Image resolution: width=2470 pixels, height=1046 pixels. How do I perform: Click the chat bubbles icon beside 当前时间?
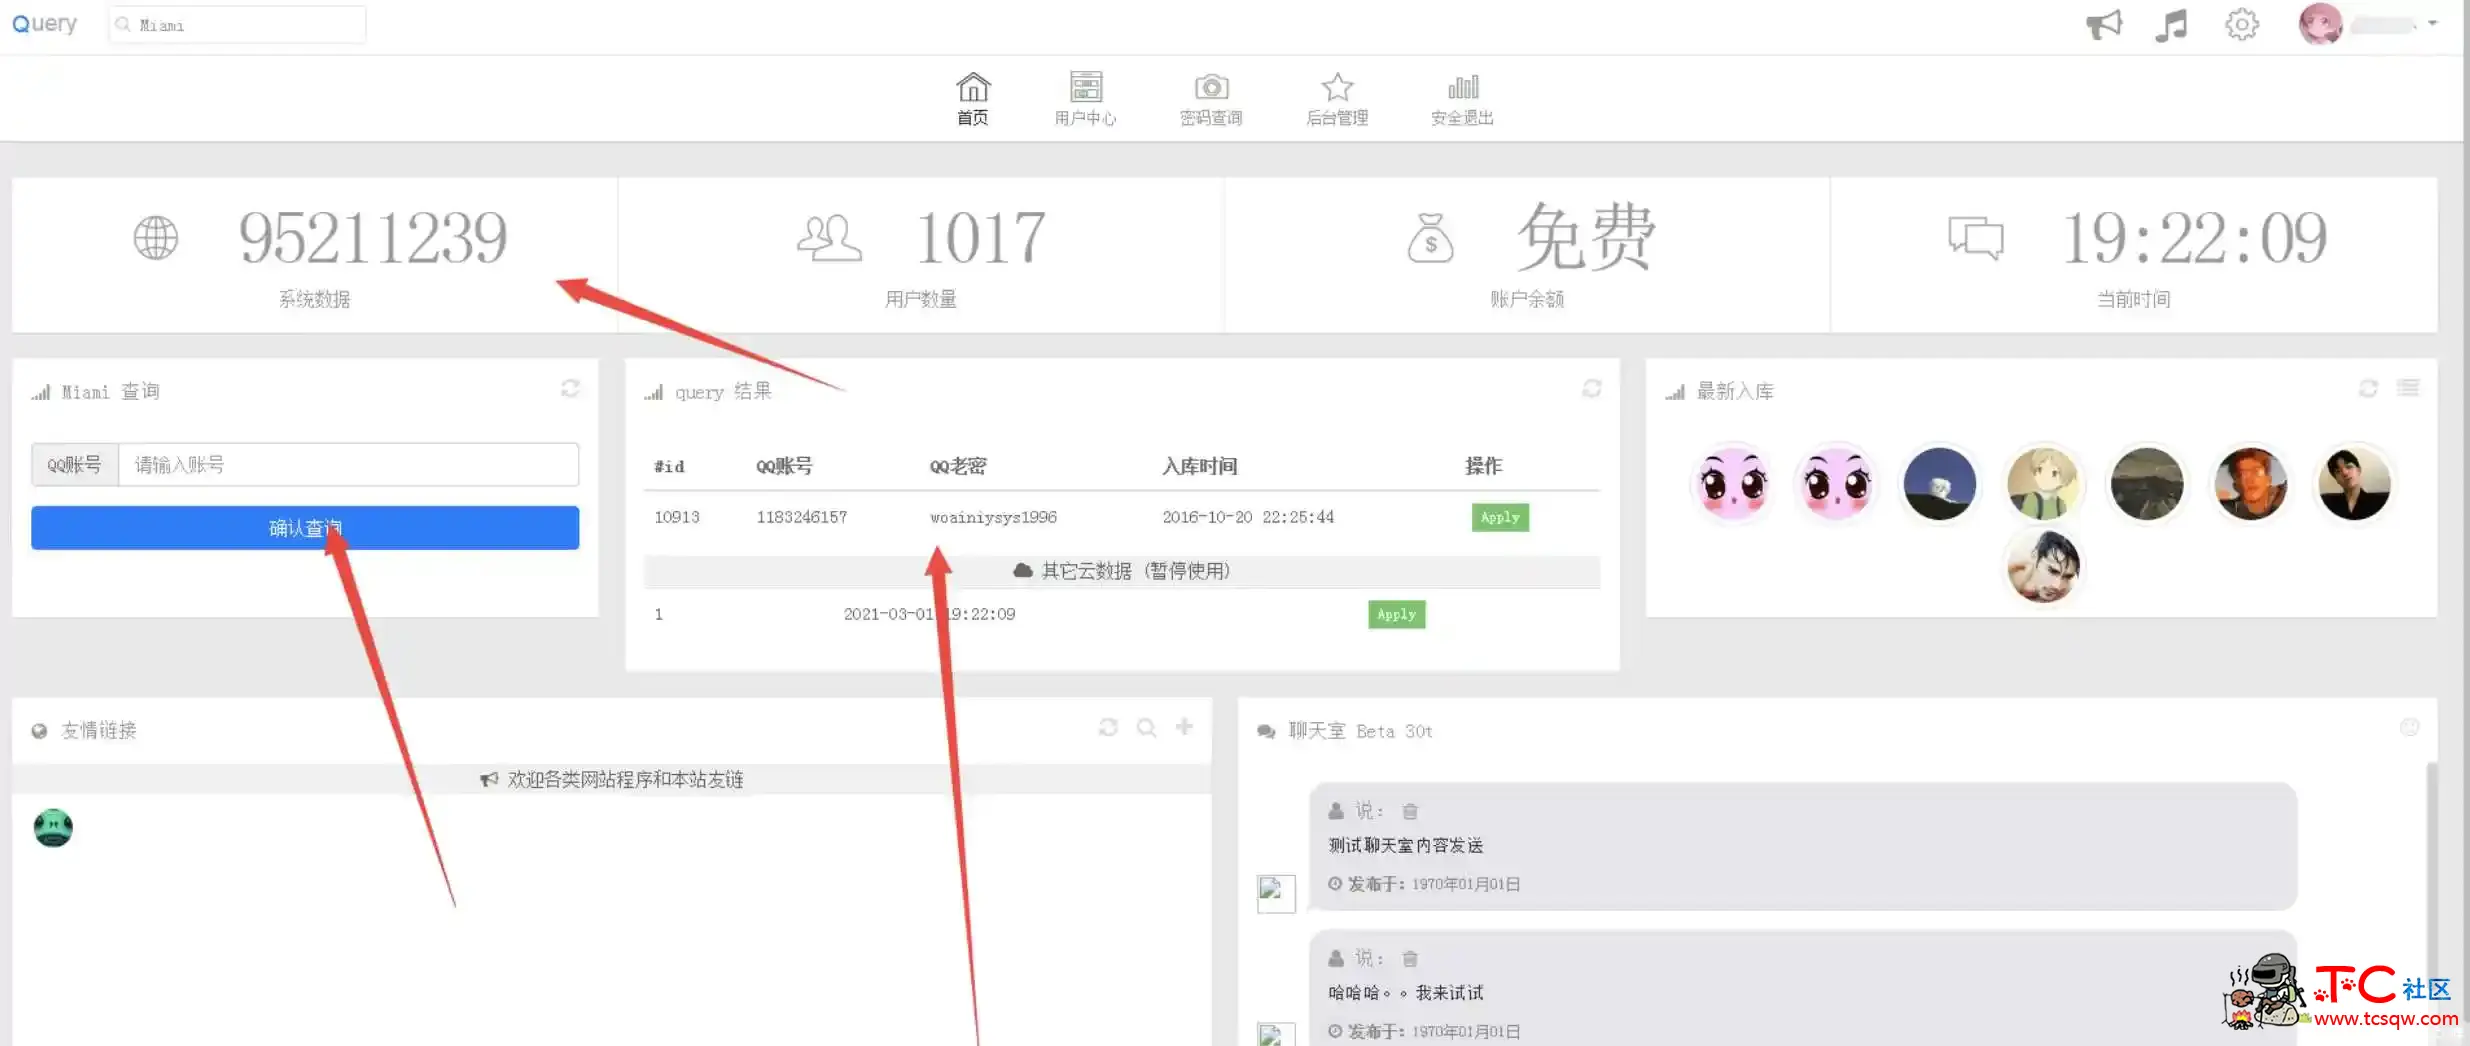[x=1976, y=238]
